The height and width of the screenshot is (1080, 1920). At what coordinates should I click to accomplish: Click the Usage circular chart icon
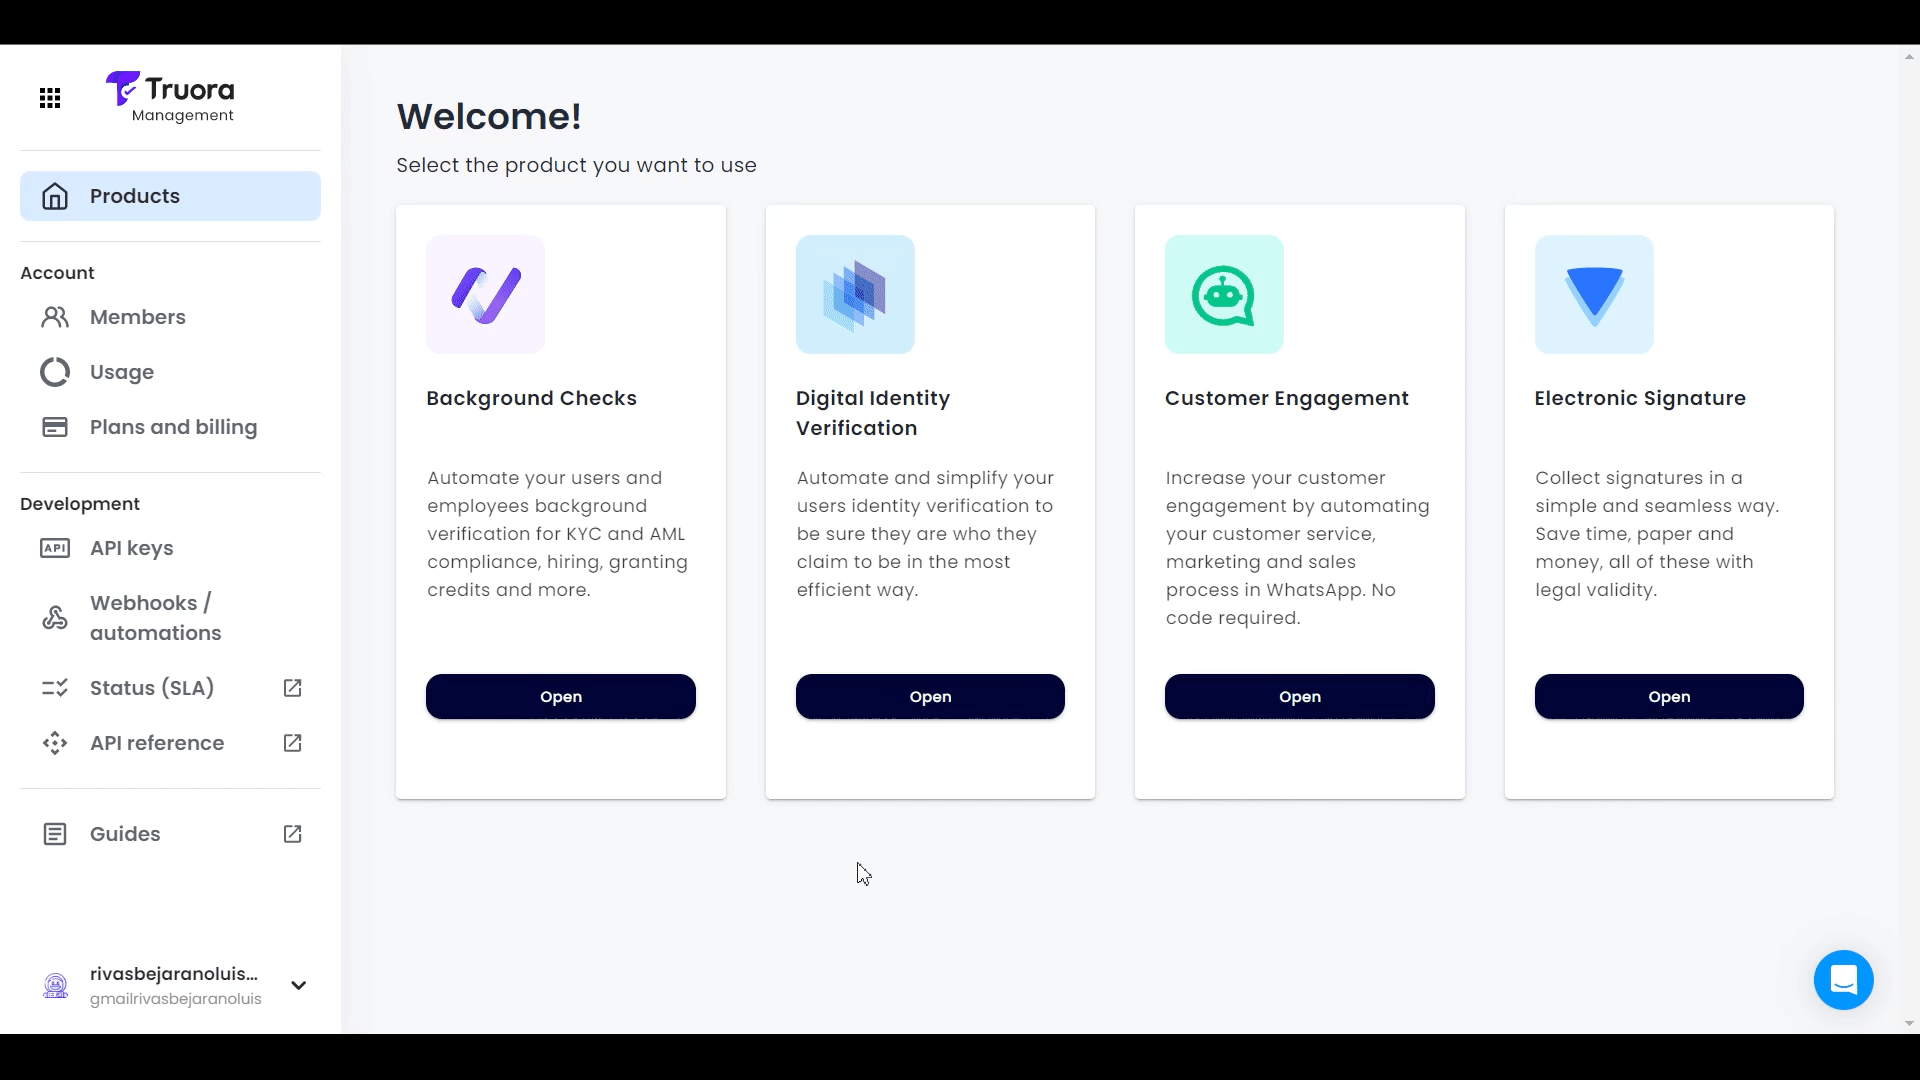point(54,372)
